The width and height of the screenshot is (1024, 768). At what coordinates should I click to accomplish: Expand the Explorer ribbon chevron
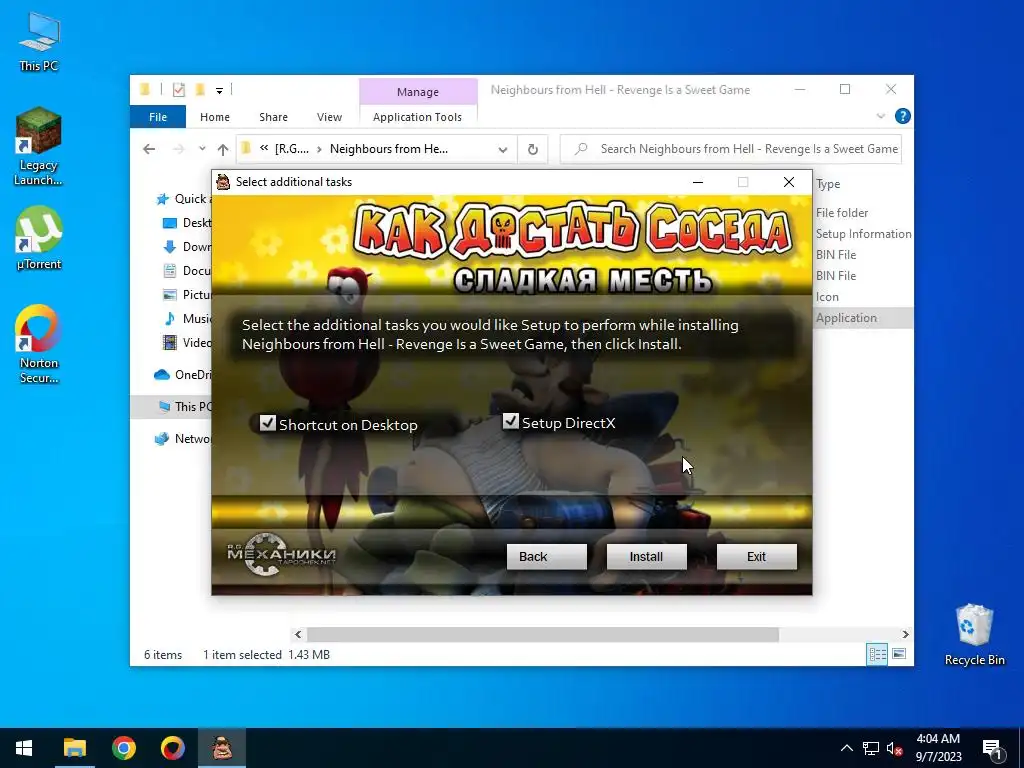(x=880, y=116)
